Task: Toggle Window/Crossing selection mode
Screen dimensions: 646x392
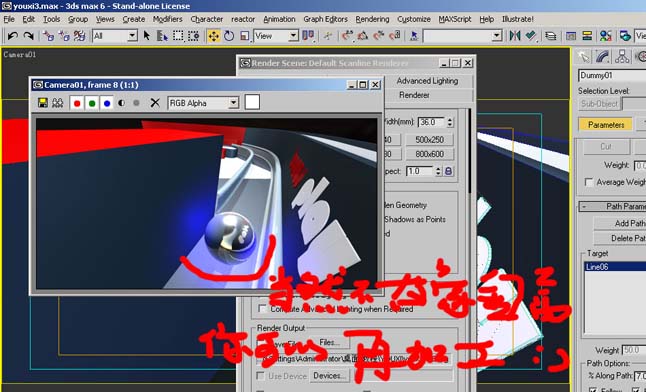Action: [194, 36]
